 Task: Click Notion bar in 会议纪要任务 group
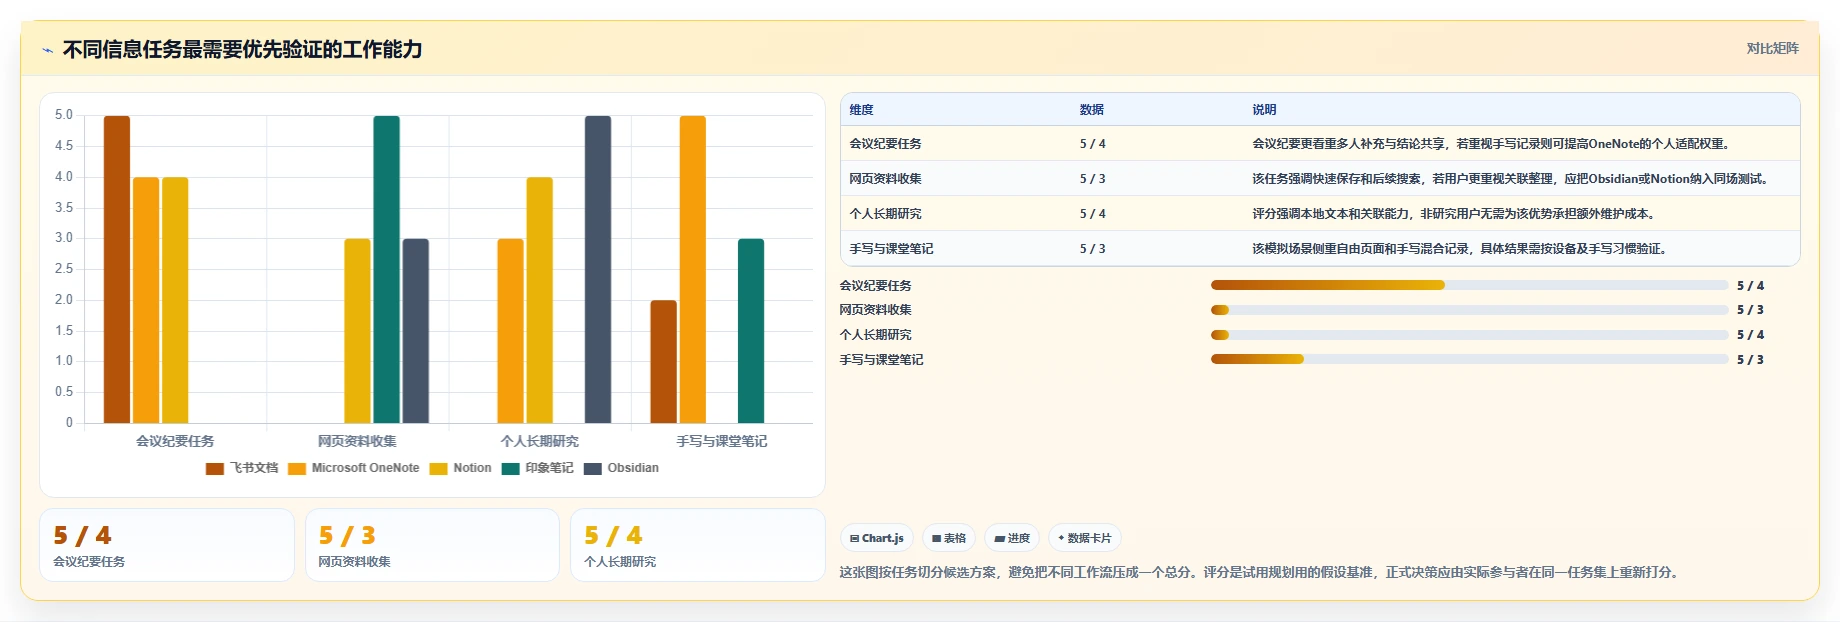pyautogui.click(x=175, y=300)
